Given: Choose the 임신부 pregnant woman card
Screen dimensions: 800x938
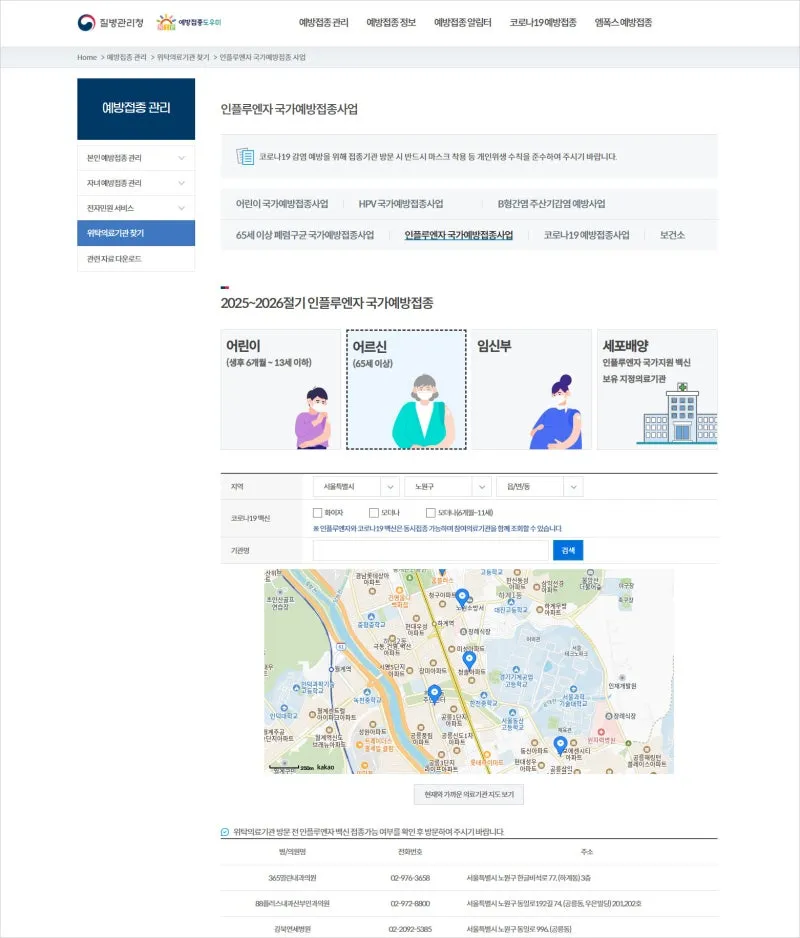Looking at the screenshot, I should [531, 389].
